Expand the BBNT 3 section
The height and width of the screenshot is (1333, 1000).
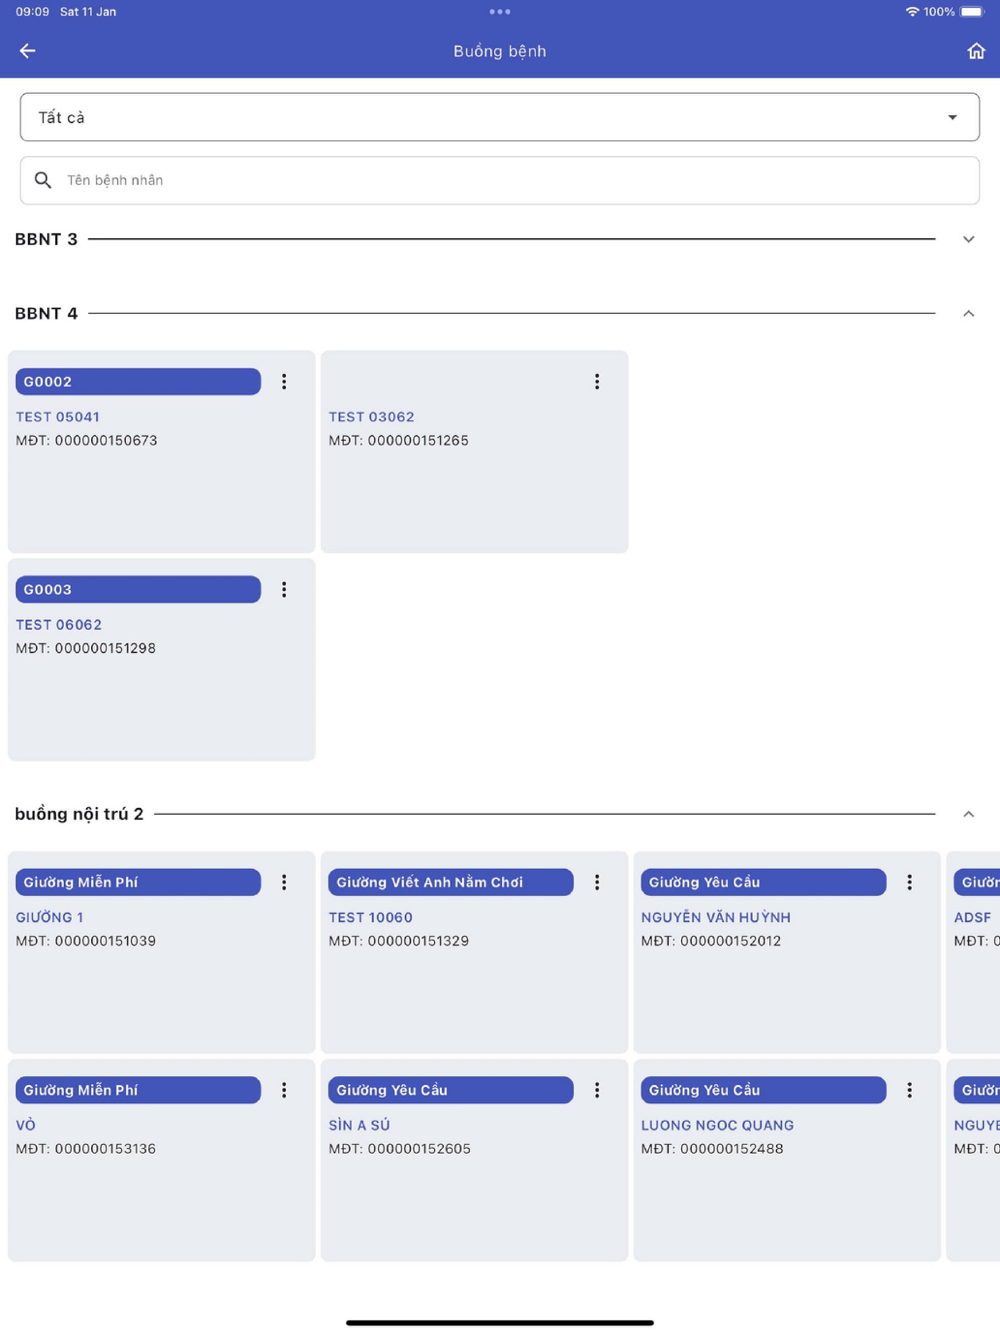pyautogui.click(x=968, y=239)
